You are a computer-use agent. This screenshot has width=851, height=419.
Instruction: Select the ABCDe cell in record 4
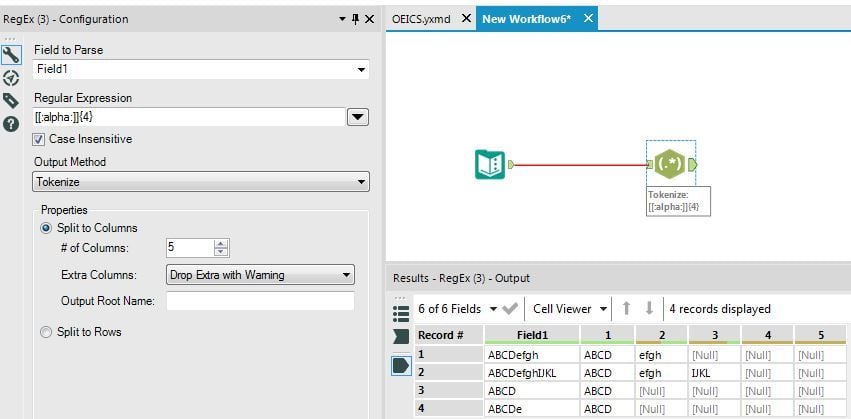coord(532,409)
